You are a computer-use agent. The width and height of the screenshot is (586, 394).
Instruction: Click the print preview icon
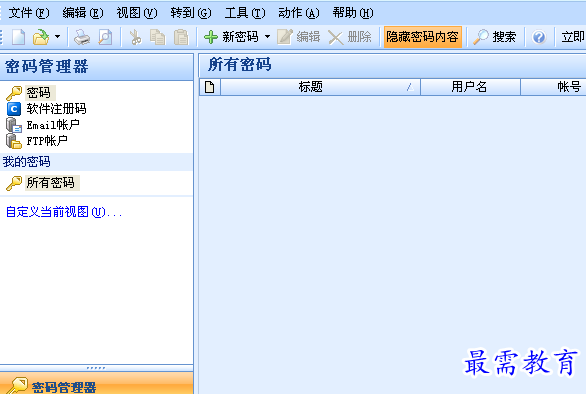pos(105,37)
